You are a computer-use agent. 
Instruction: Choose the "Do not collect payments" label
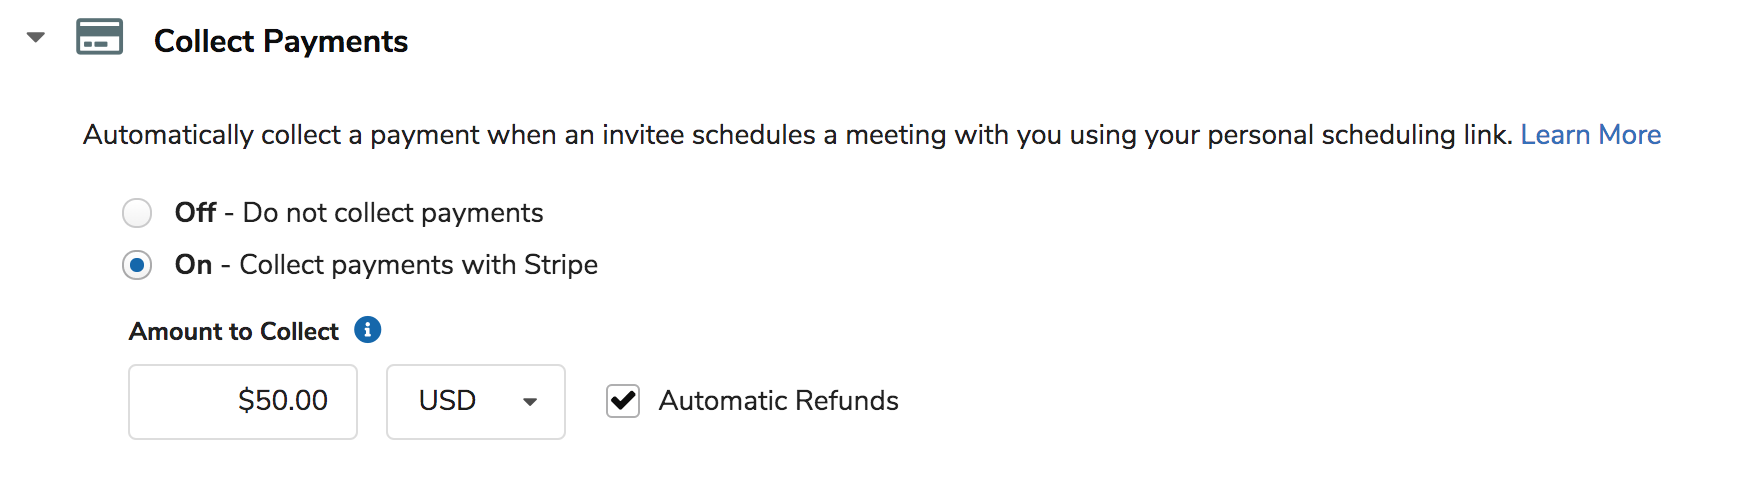point(393,213)
